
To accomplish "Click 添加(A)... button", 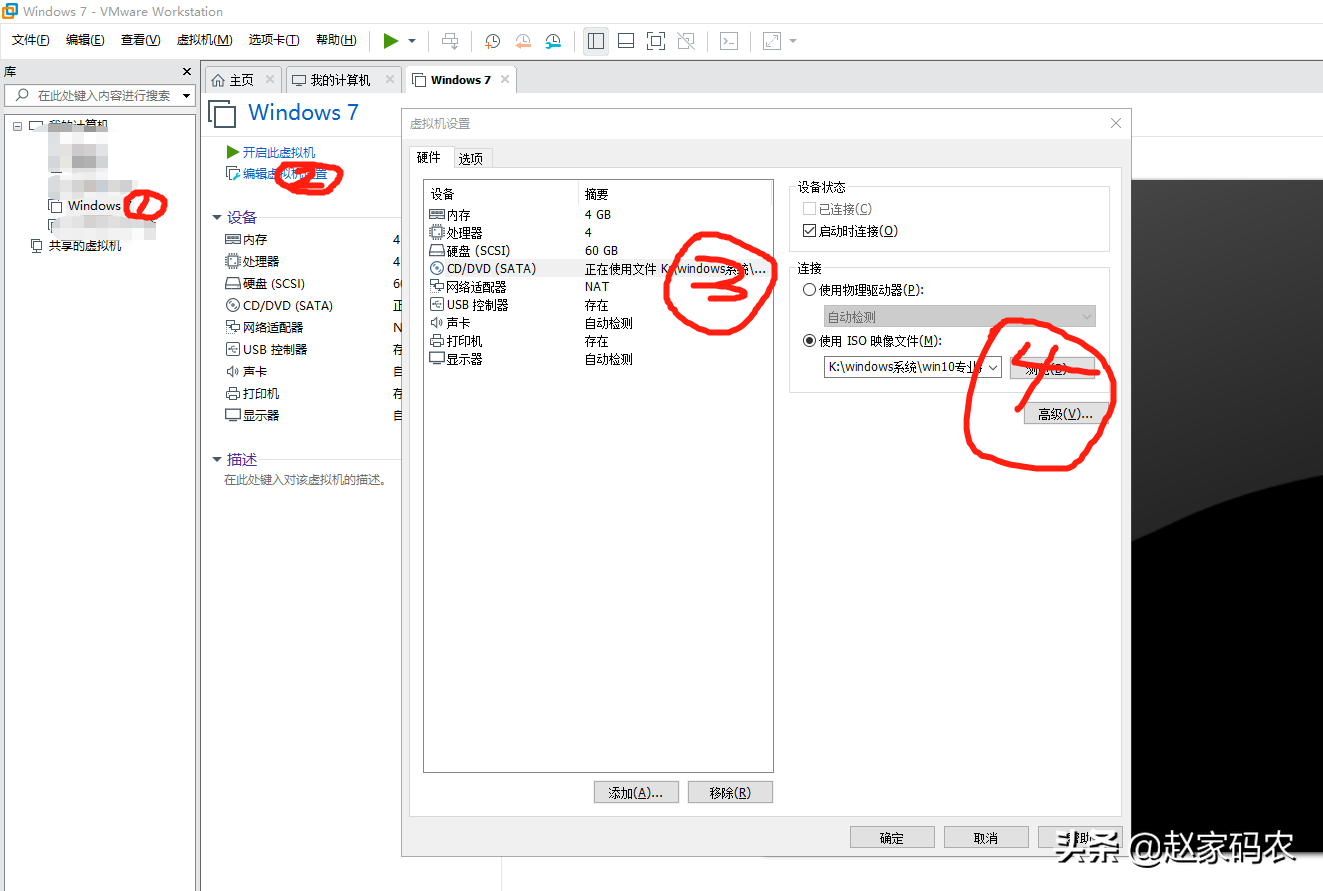I will pos(636,793).
